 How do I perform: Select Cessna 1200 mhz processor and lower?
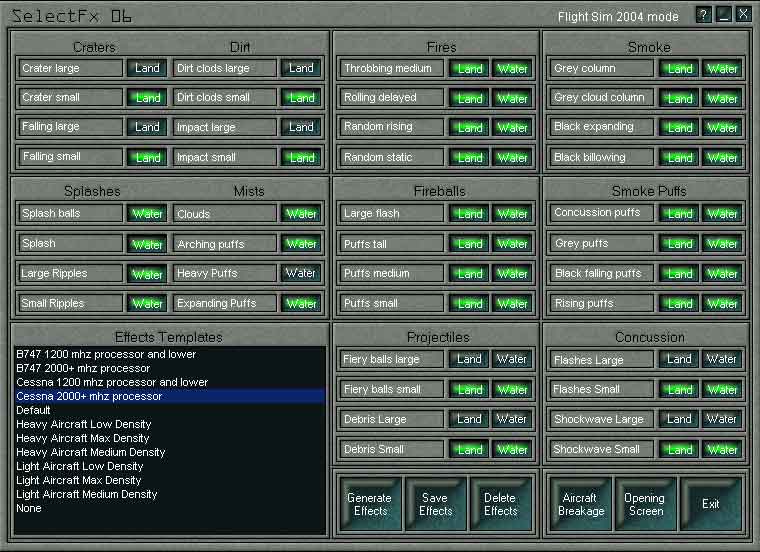click(x=170, y=382)
